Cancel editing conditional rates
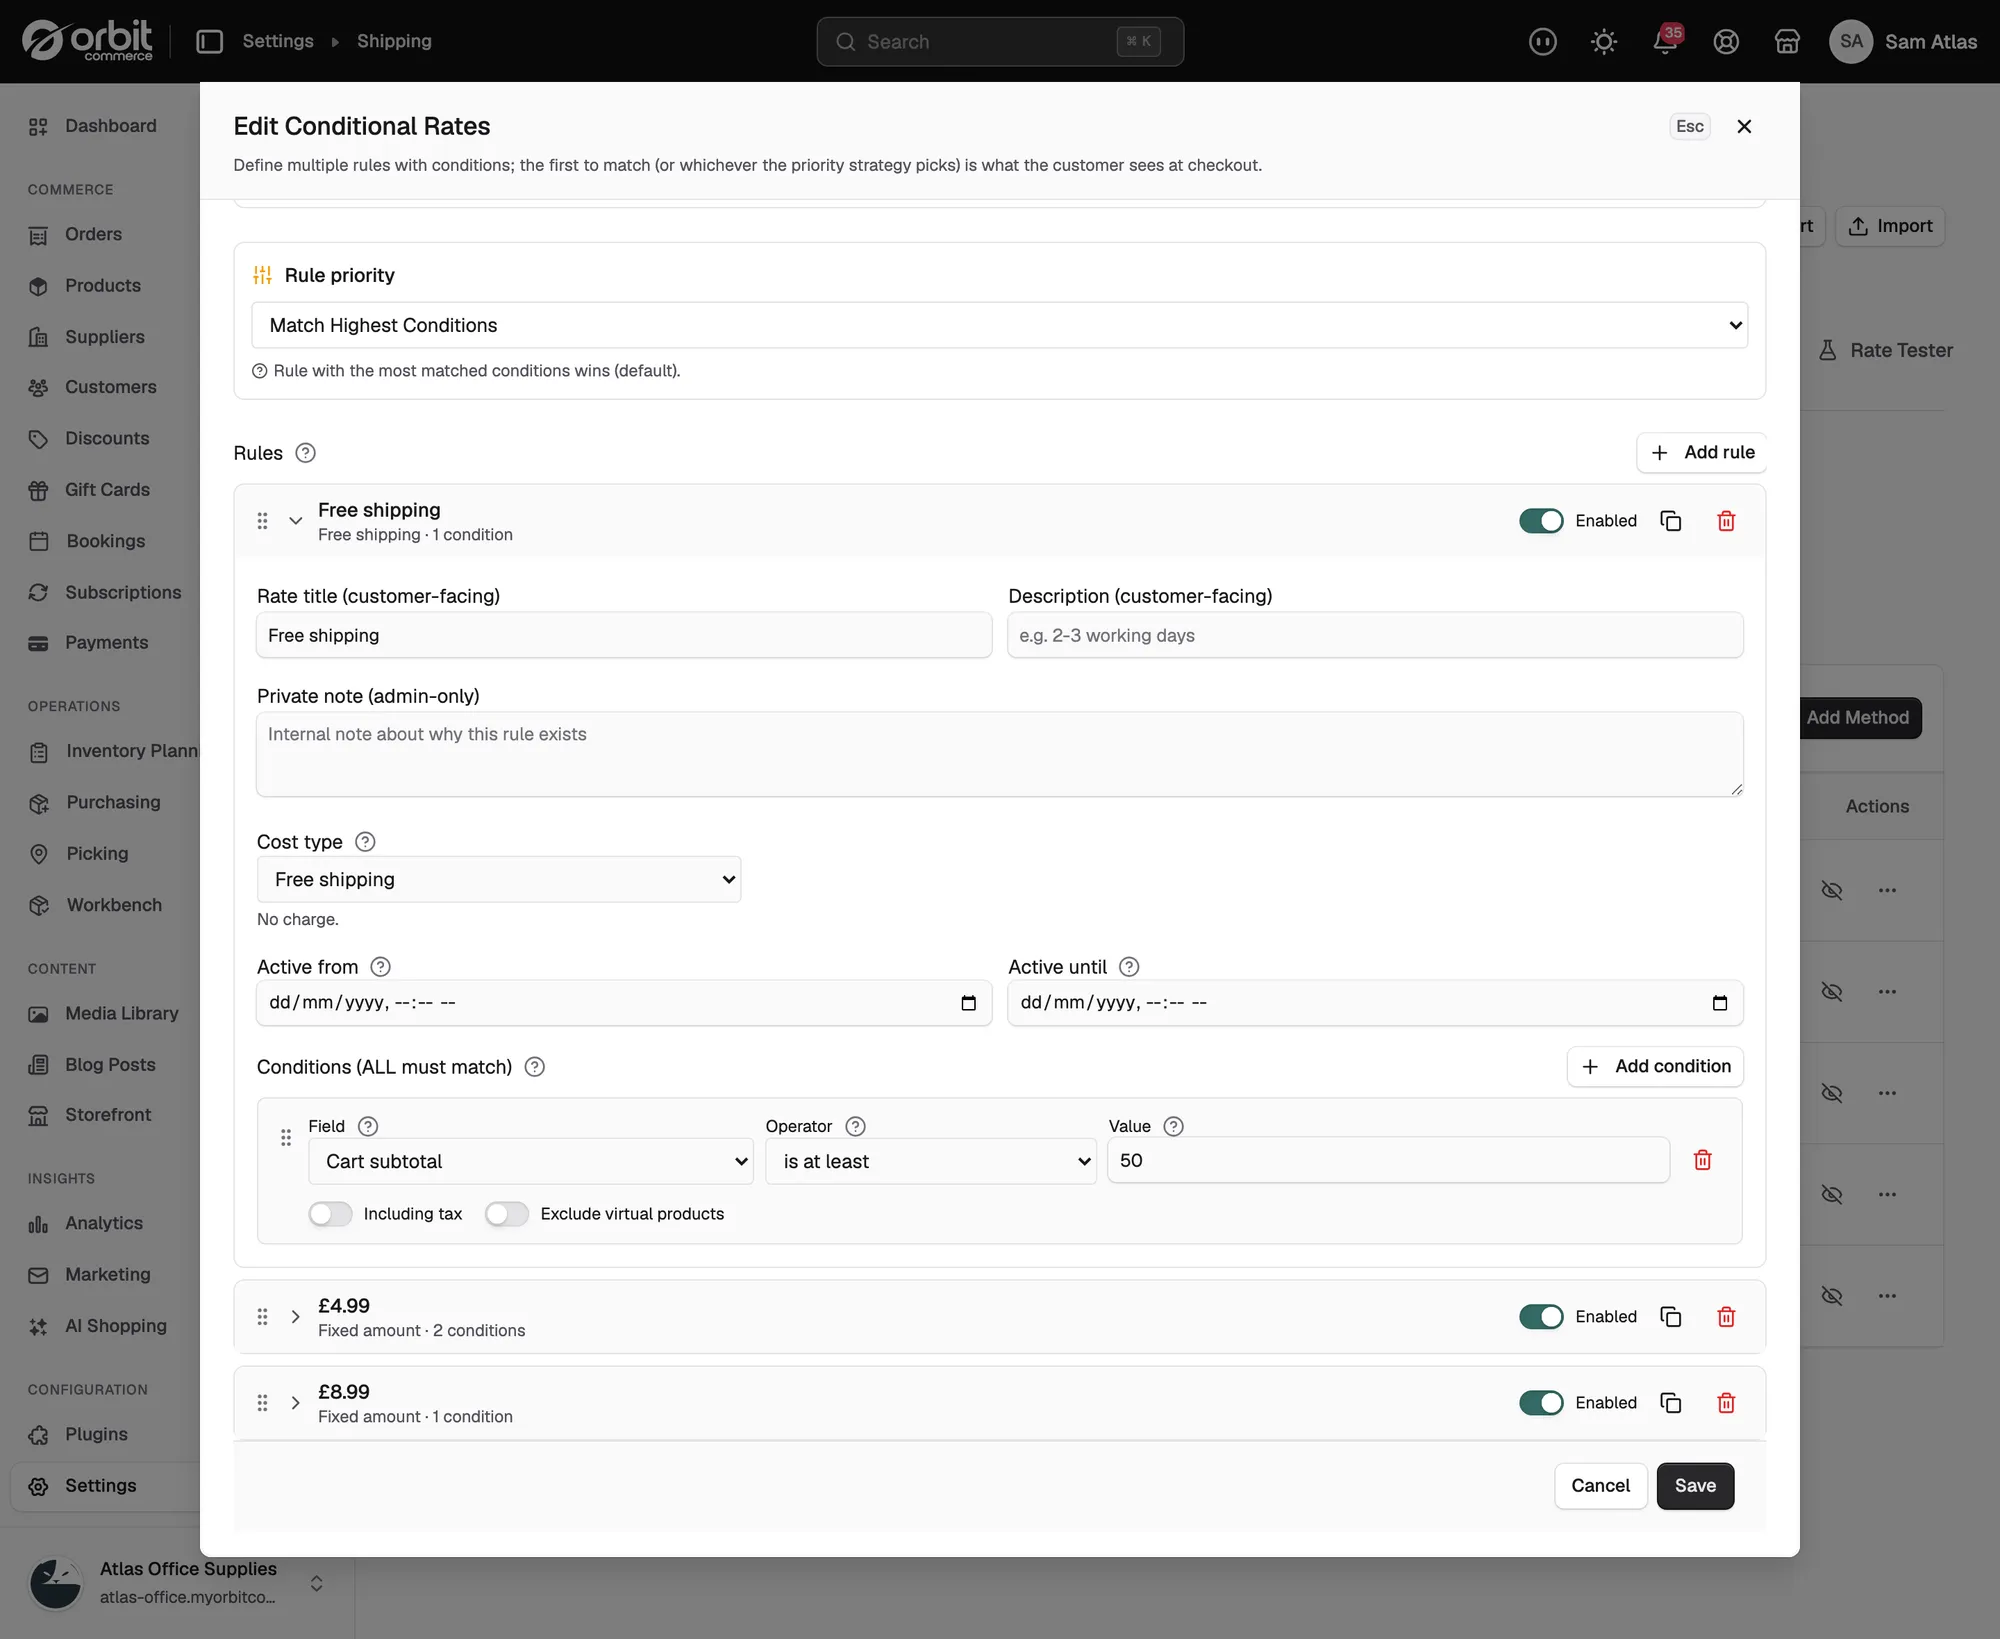This screenshot has height=1639, width=2000. [x=1600, y=1486]
